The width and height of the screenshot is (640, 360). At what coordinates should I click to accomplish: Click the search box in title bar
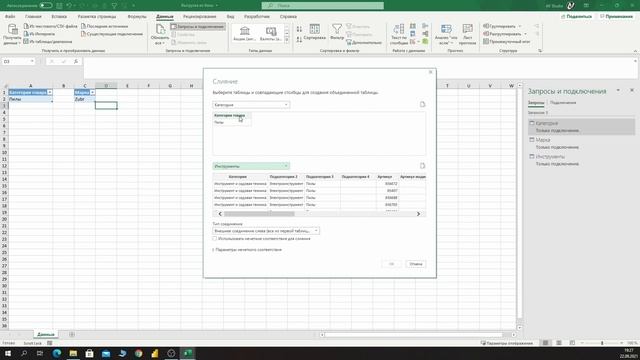click(322, 5)
